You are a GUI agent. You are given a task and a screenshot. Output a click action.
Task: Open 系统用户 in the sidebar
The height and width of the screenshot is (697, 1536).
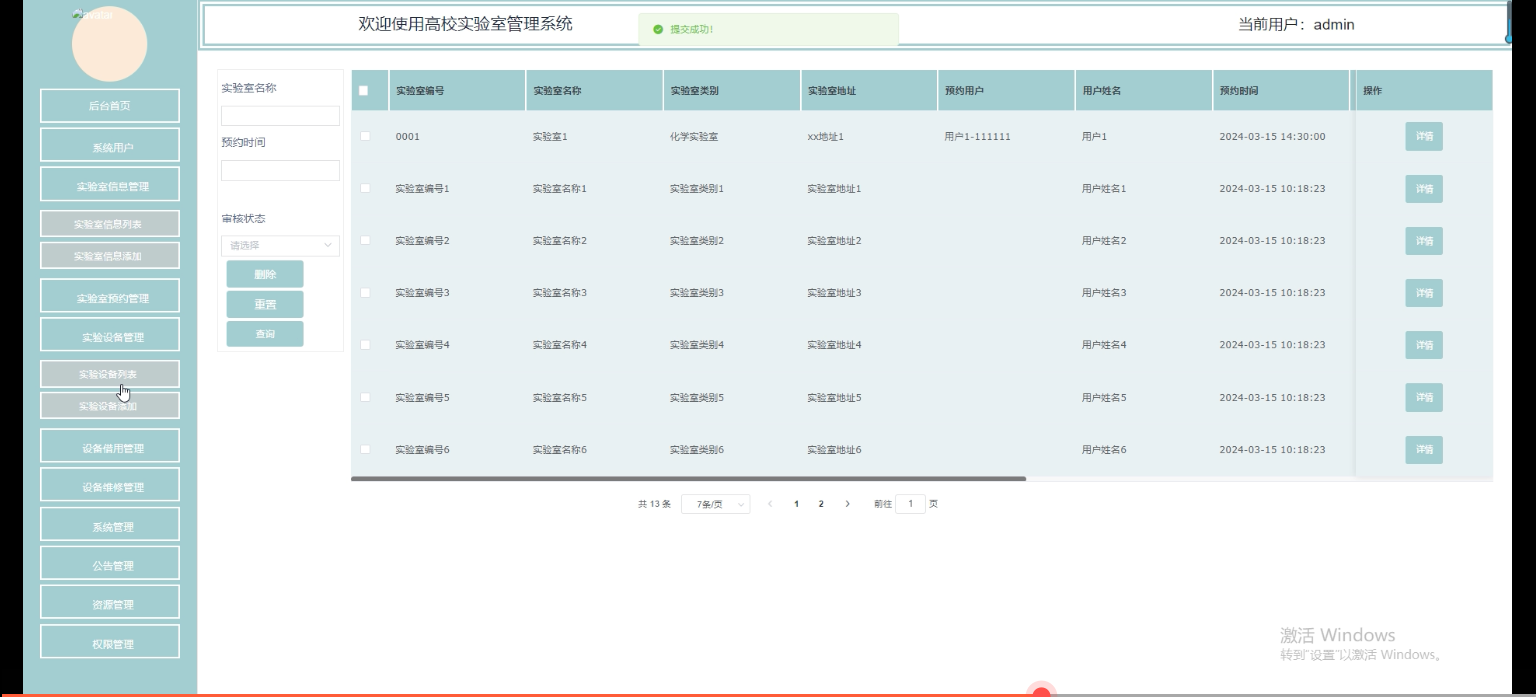click(x=110, y=145)
